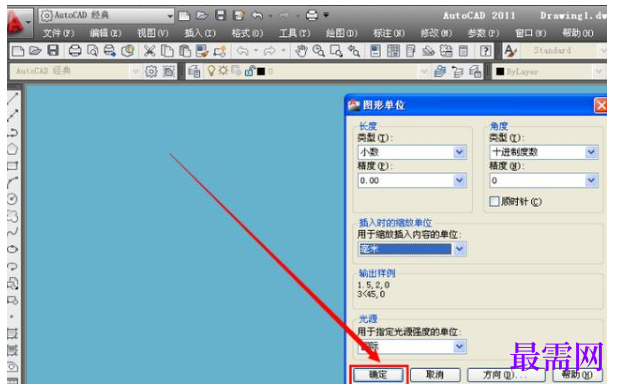This screenshot has width=622, height=388.
Task: Click the Plot printer icon in the Standard toolbar
Action: (75, 51)
